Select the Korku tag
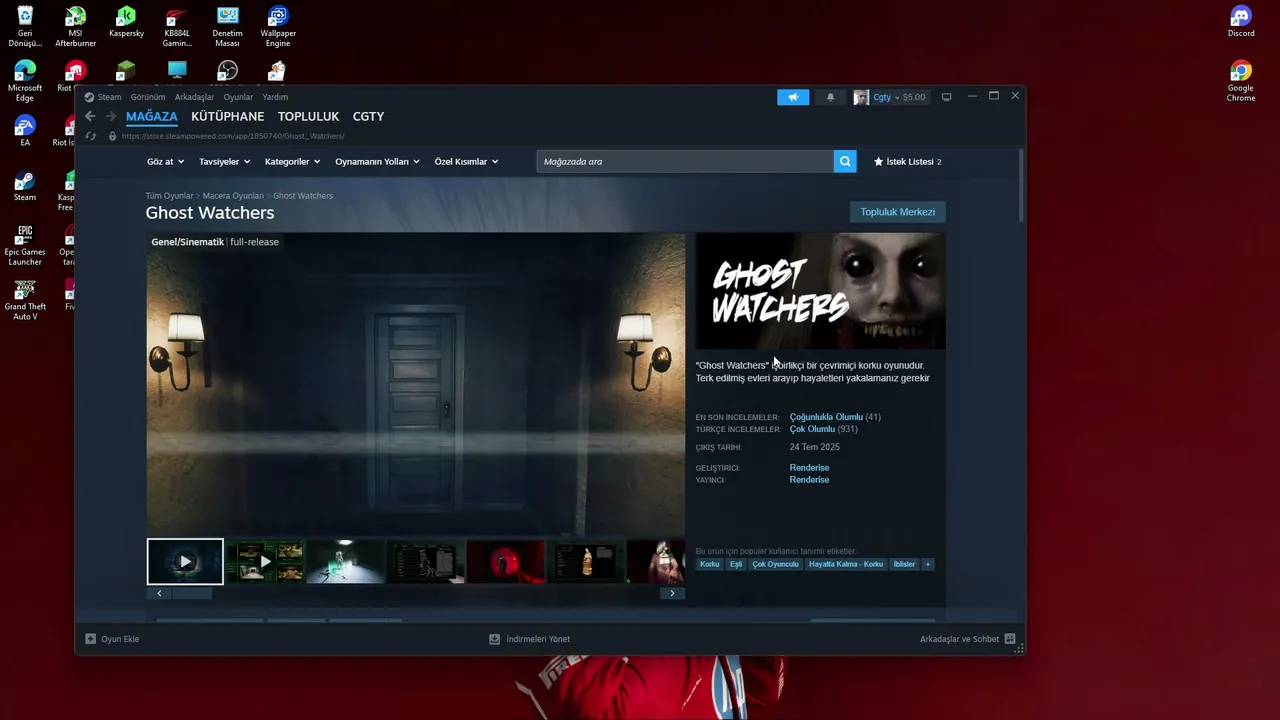This screenshot has height=720, width=1280. click(709, 564)
